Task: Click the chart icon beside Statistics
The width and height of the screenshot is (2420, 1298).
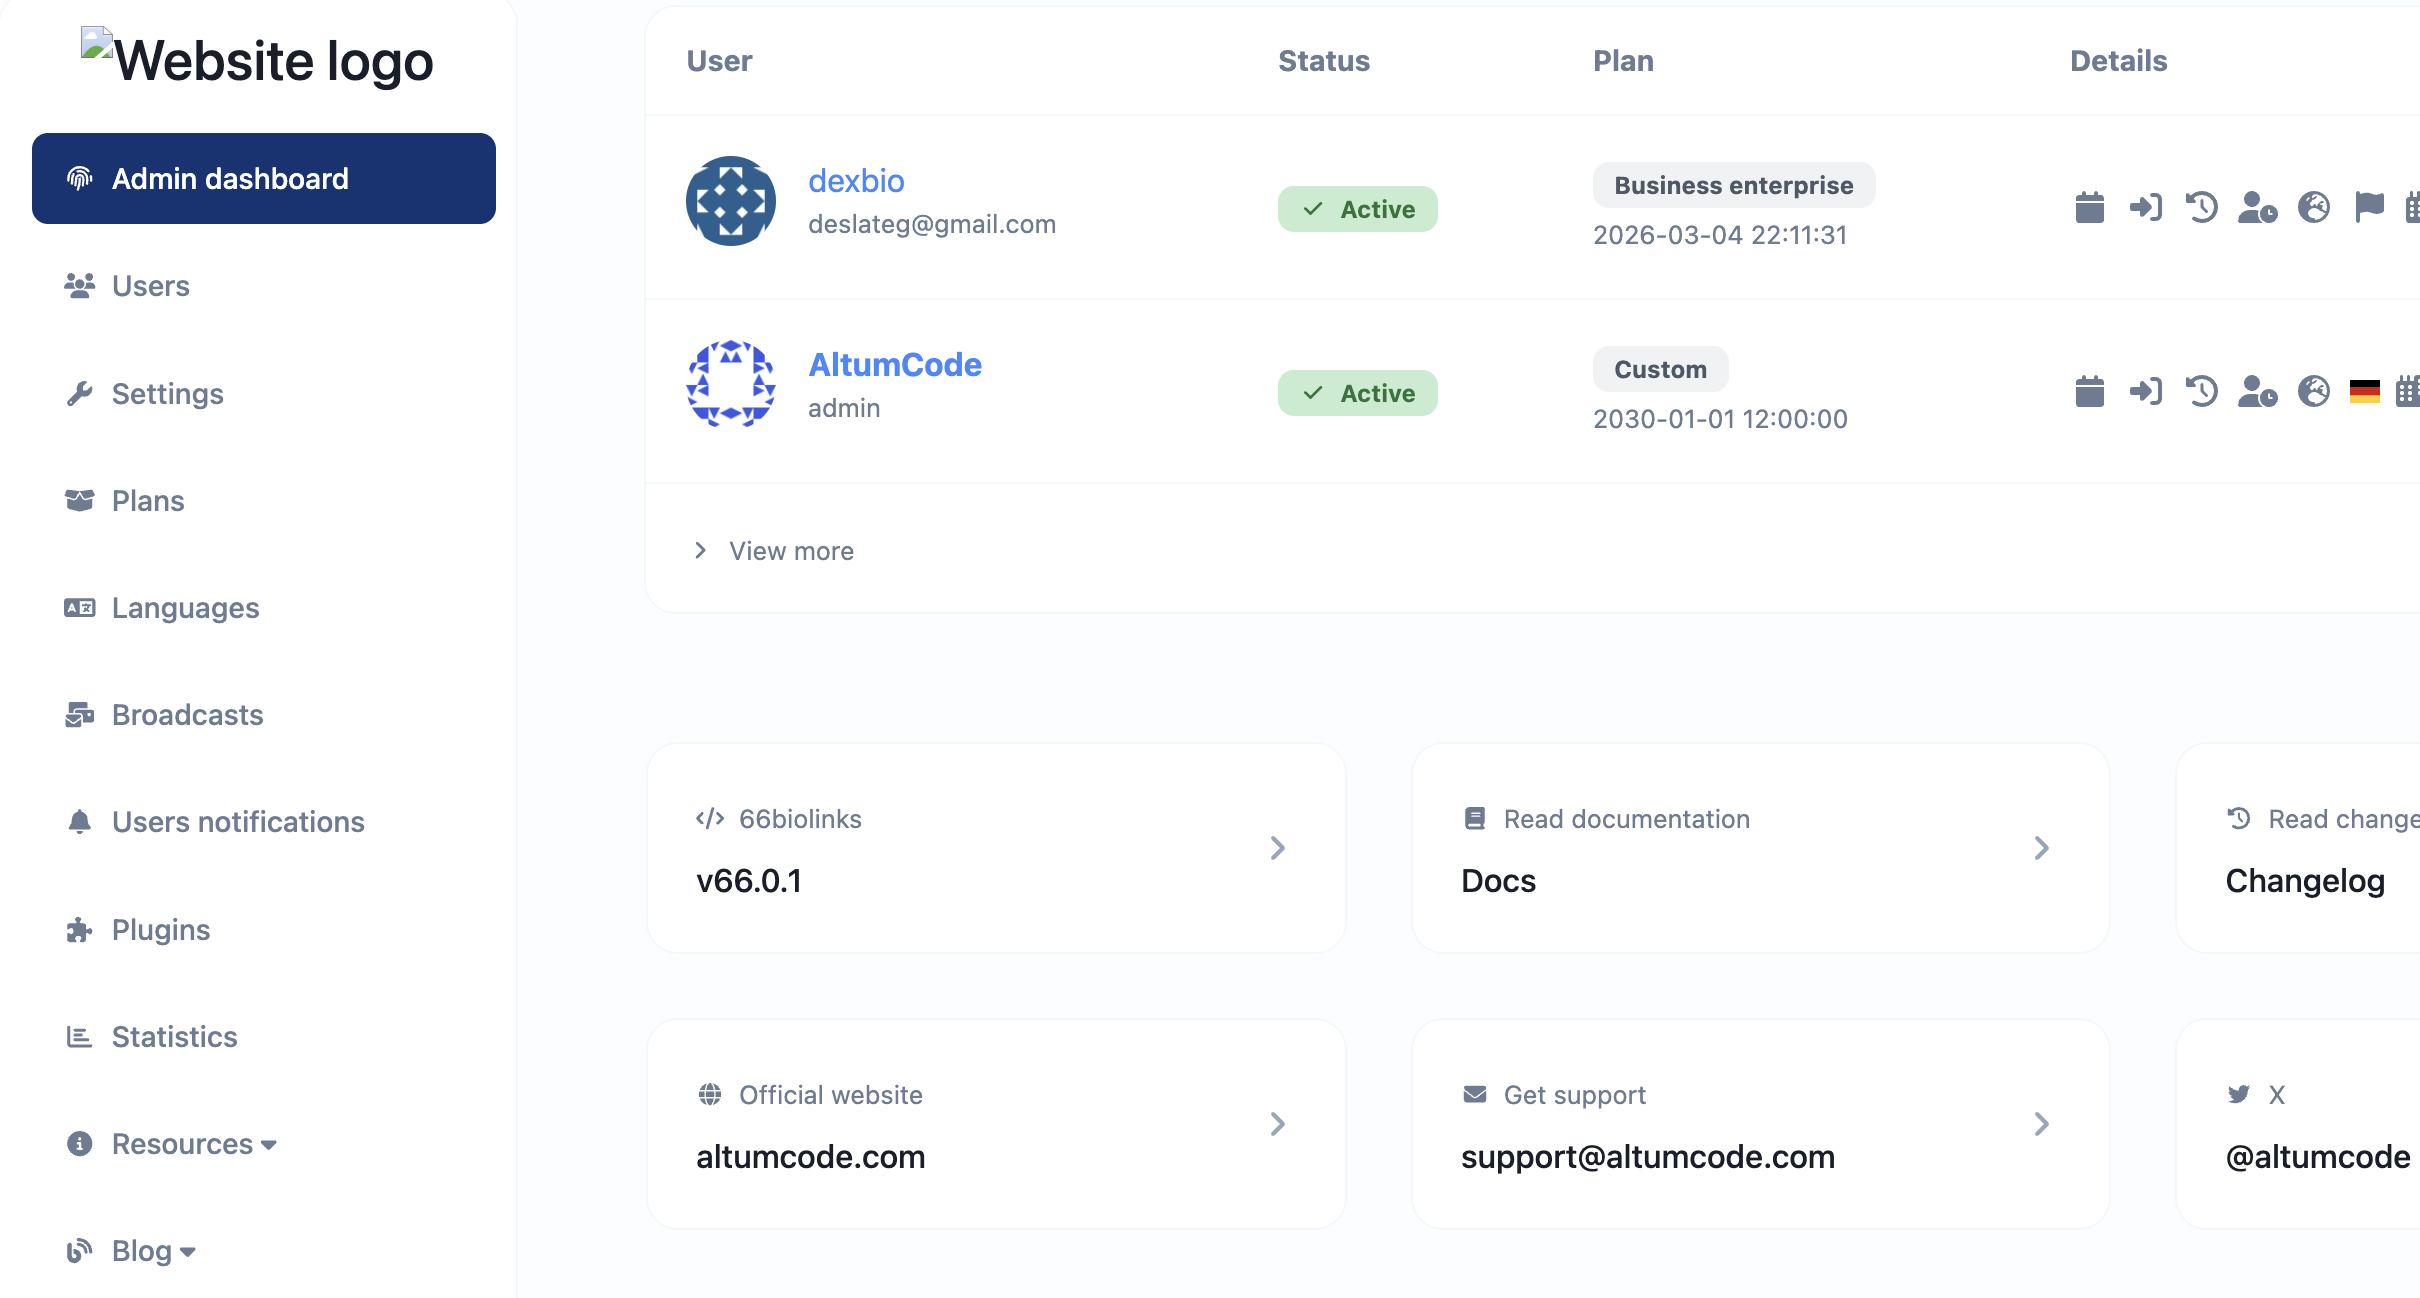Action: pos(80,1037)
